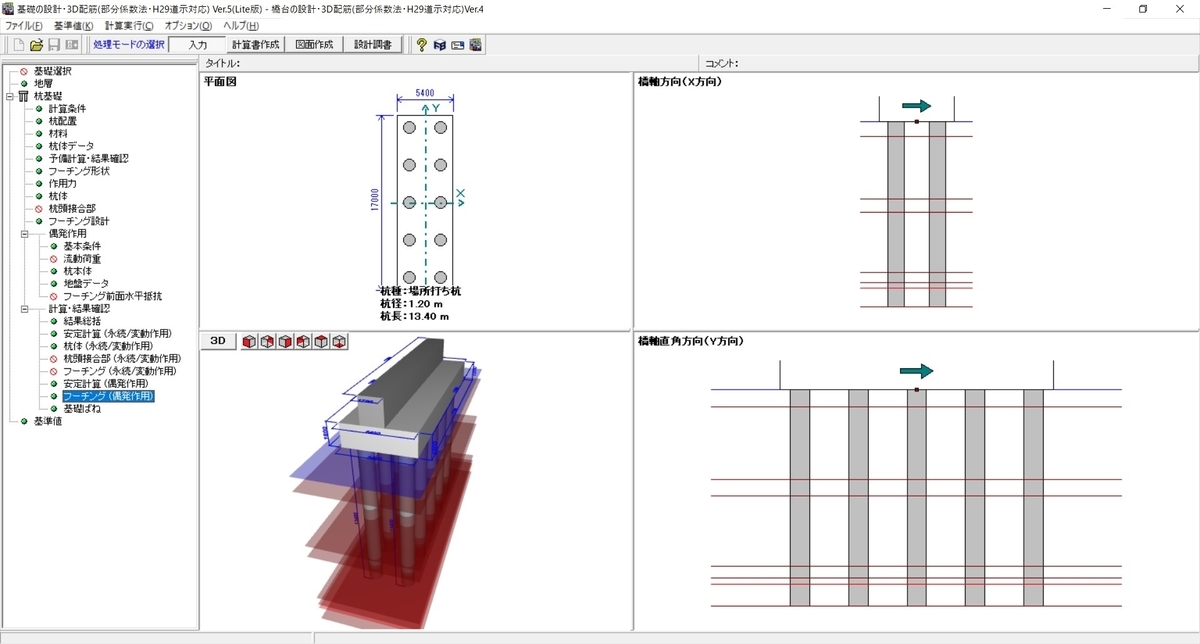
Task: Open the 計算実行(C) menu
Action: (x=129, y=25)
